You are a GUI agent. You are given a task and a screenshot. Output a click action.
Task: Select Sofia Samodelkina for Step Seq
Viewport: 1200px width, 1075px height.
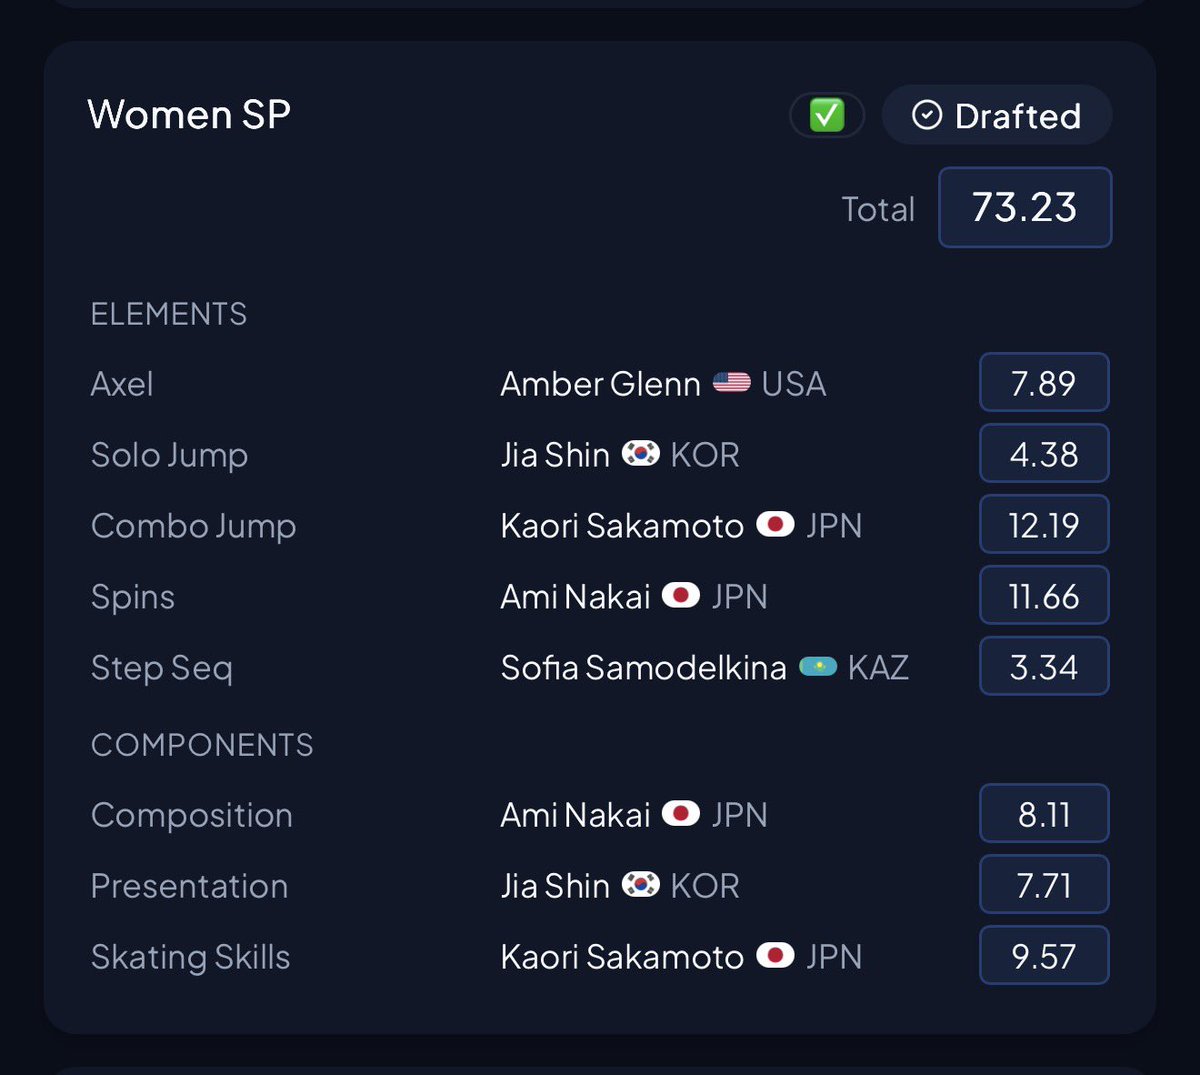[643, 667]
